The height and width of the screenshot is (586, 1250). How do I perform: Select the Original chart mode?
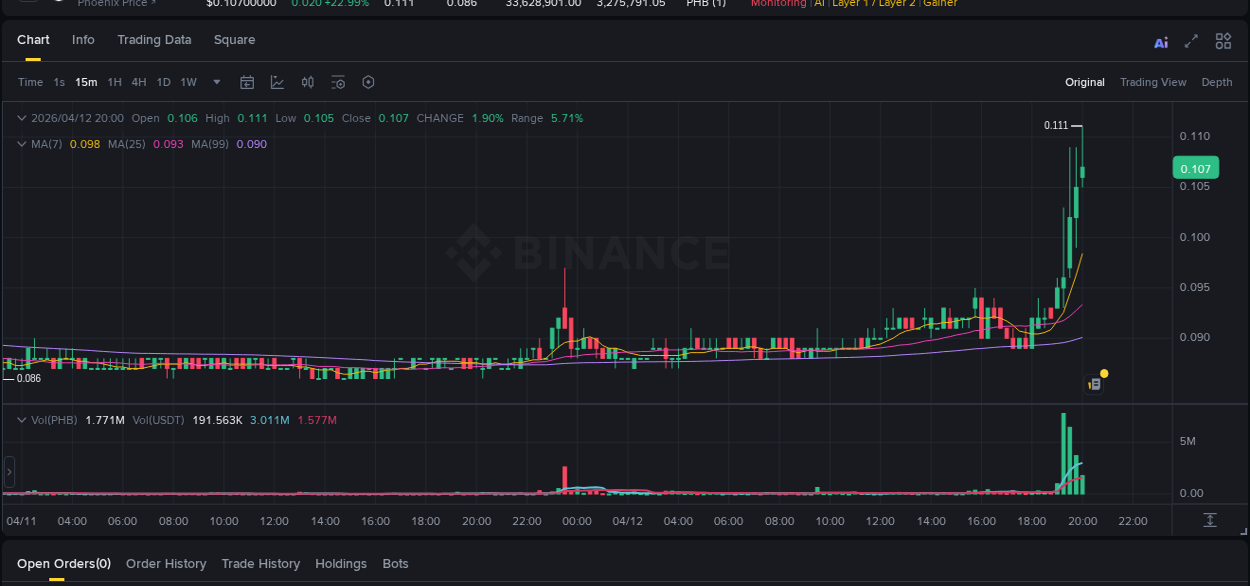pos(1085,82)
